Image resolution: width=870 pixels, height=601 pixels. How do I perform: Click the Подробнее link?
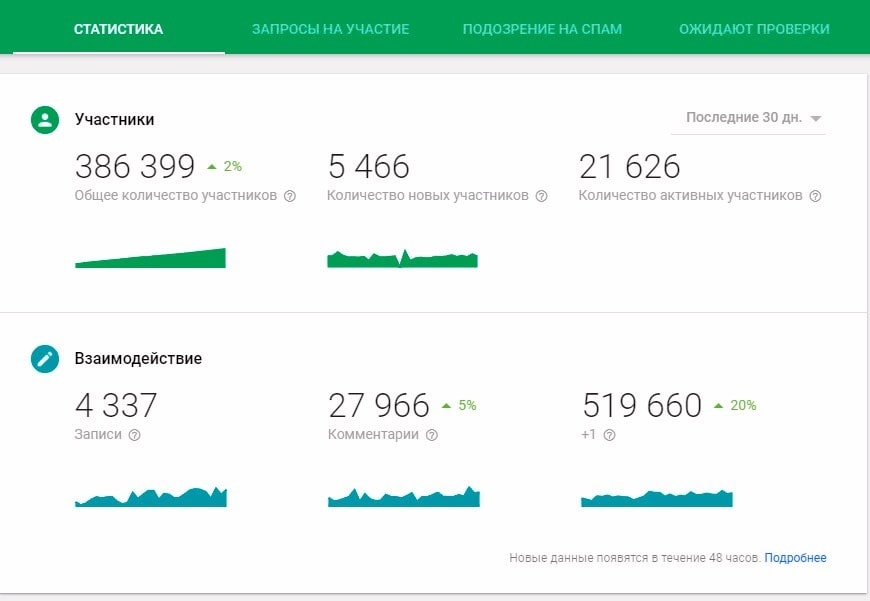point(795,558)
